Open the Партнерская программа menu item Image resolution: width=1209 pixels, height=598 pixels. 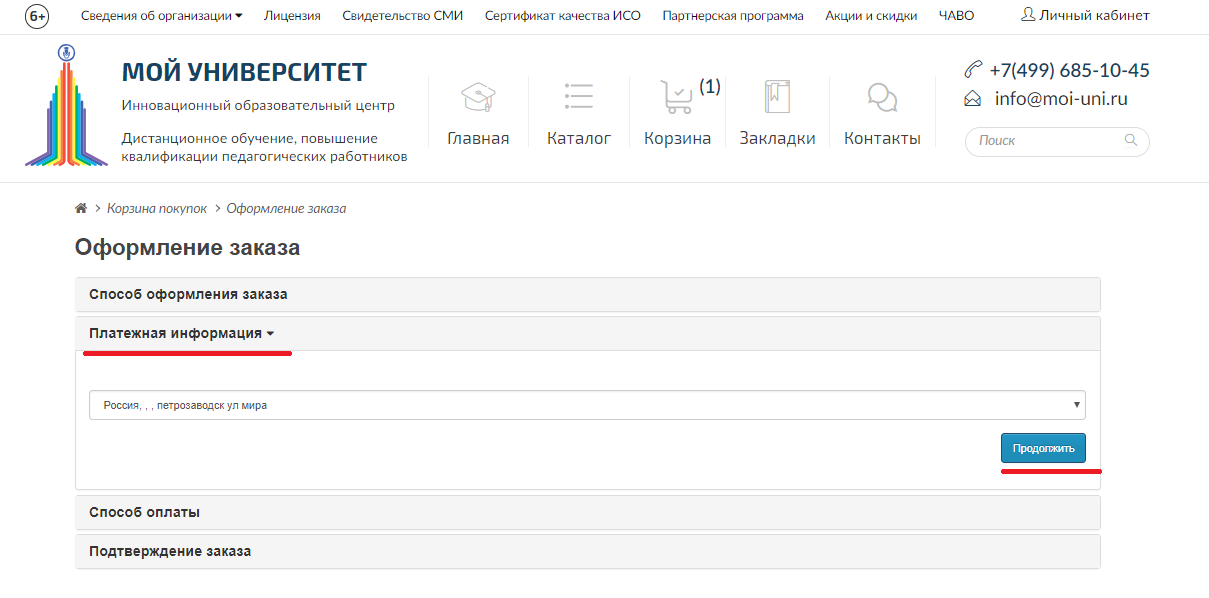732,16
